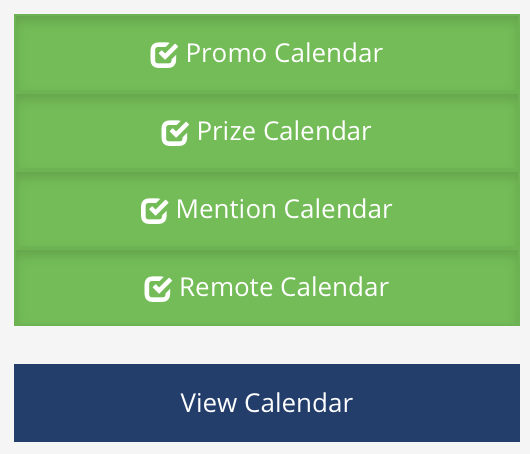Deselect the green Promo Calendar row
Viewport: 530px width, 454px height.
(267, 54)
